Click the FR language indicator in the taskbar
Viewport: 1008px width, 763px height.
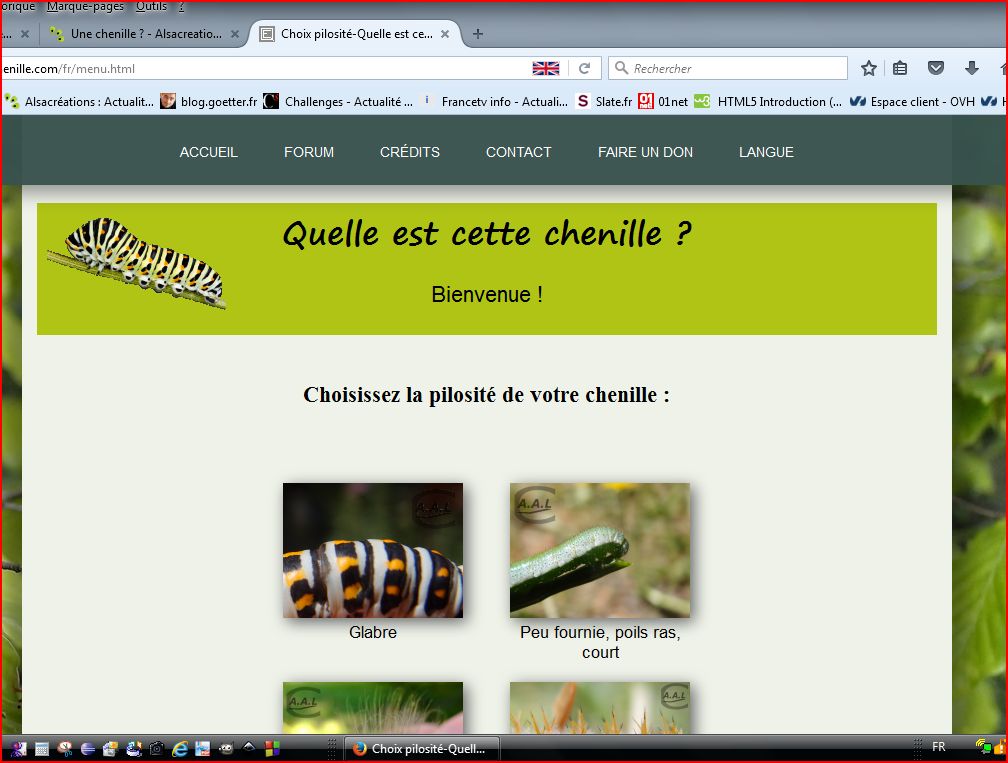pos(939,747)
